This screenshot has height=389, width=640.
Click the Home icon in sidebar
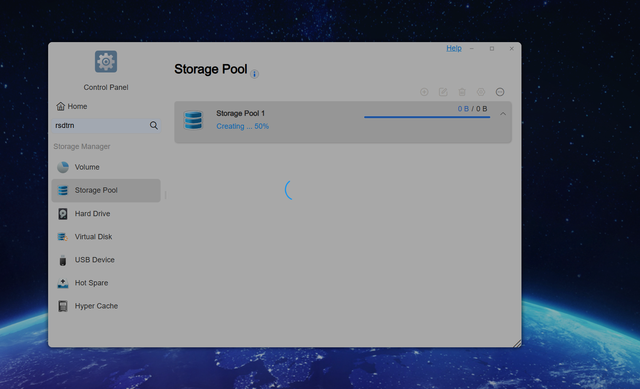(x=60, y=106)
